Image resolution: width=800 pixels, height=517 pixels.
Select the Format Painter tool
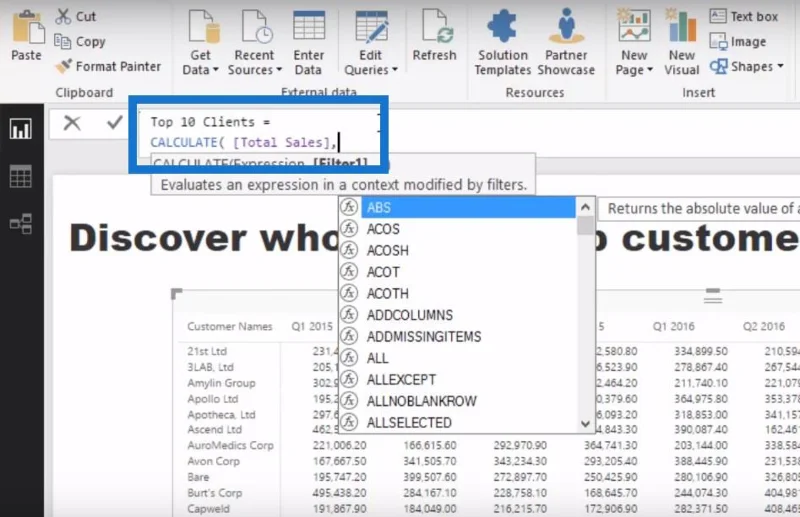pos(108,66)
